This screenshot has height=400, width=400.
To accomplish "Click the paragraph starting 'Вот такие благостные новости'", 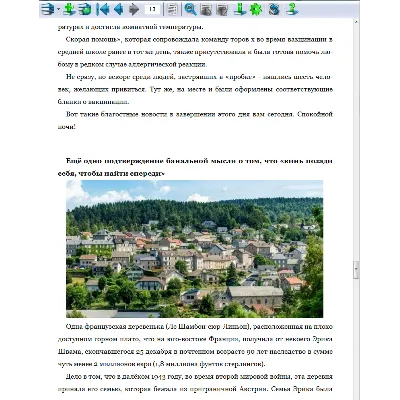I will pyautogui.click(x=195, y=120).
